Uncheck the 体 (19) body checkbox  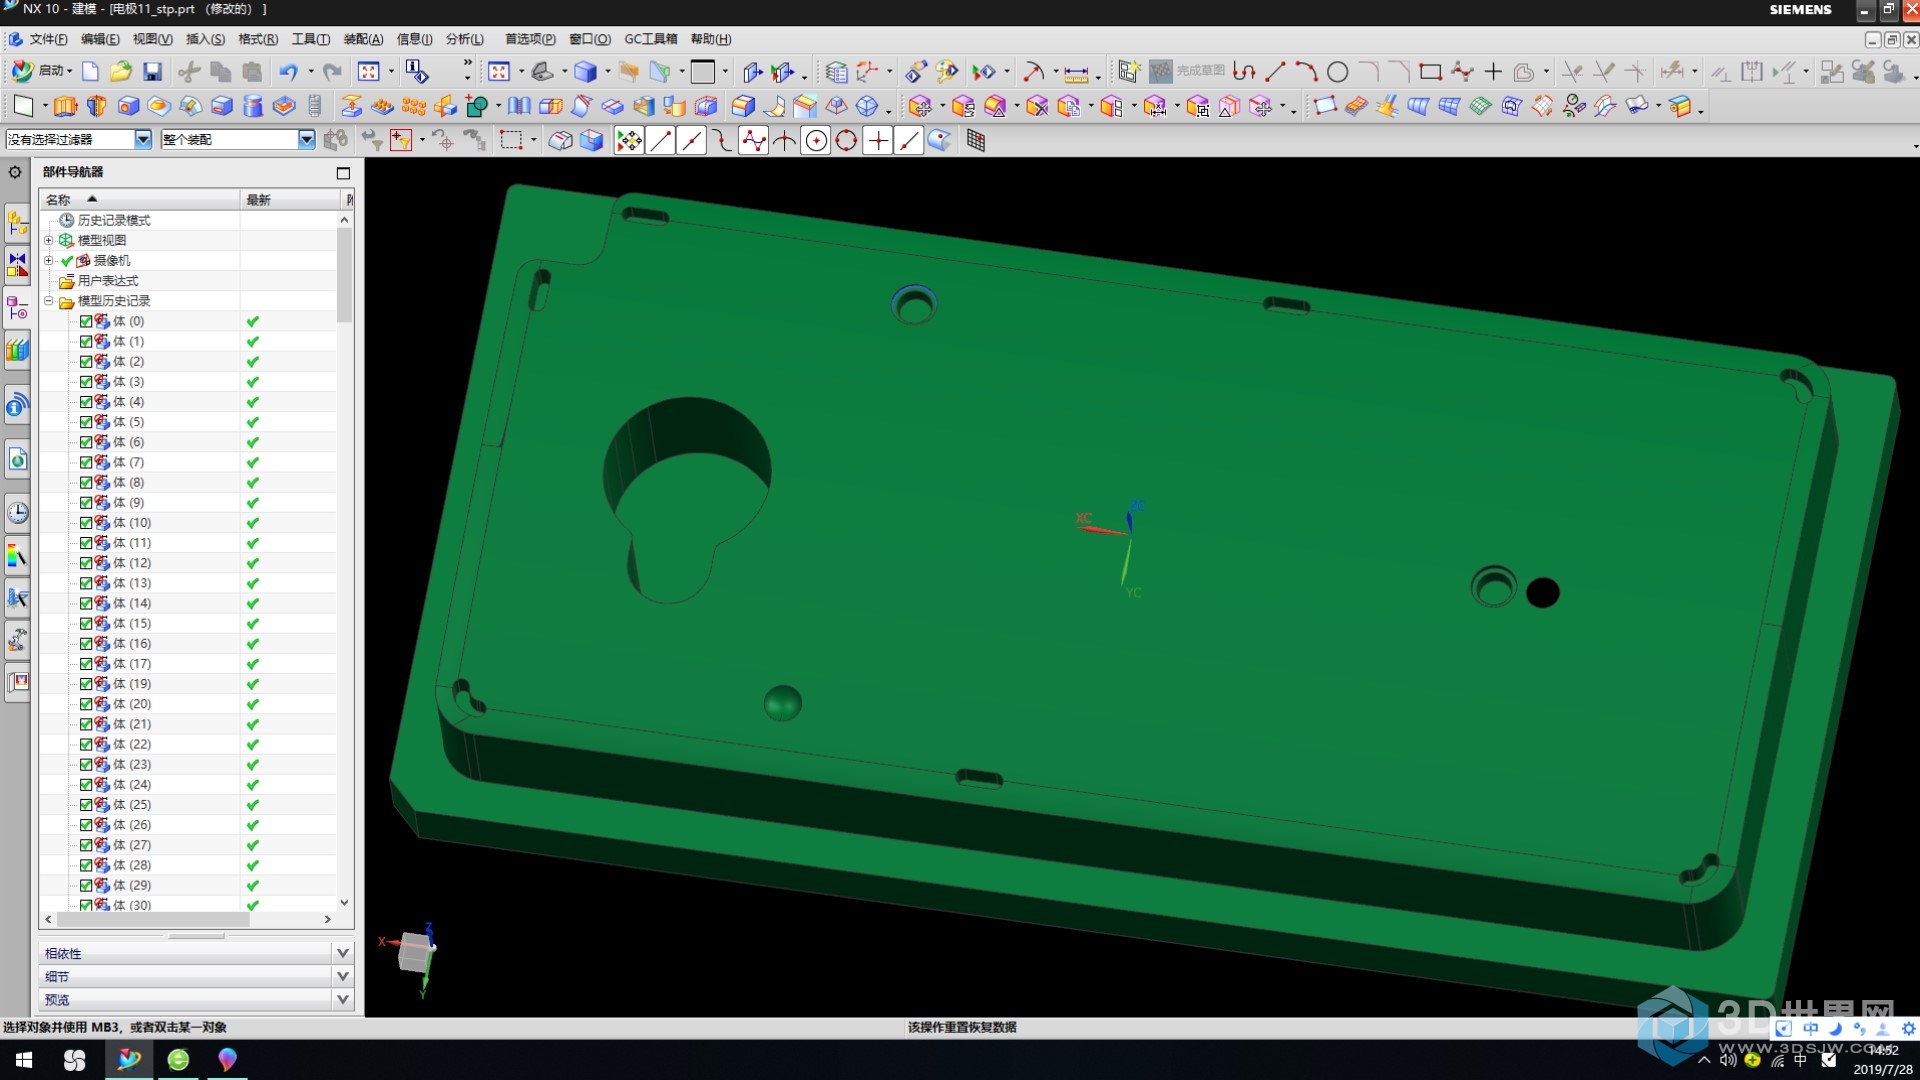[x=86, y=684]
